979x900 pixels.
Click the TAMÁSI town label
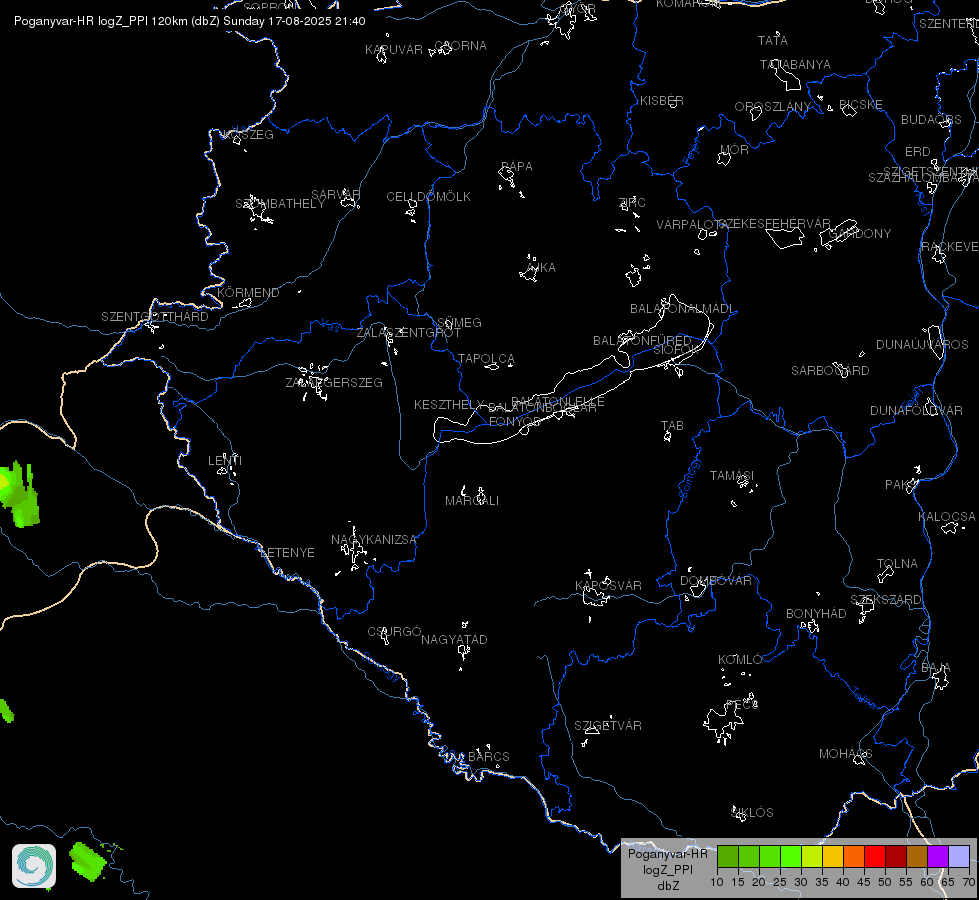[732, 475]
